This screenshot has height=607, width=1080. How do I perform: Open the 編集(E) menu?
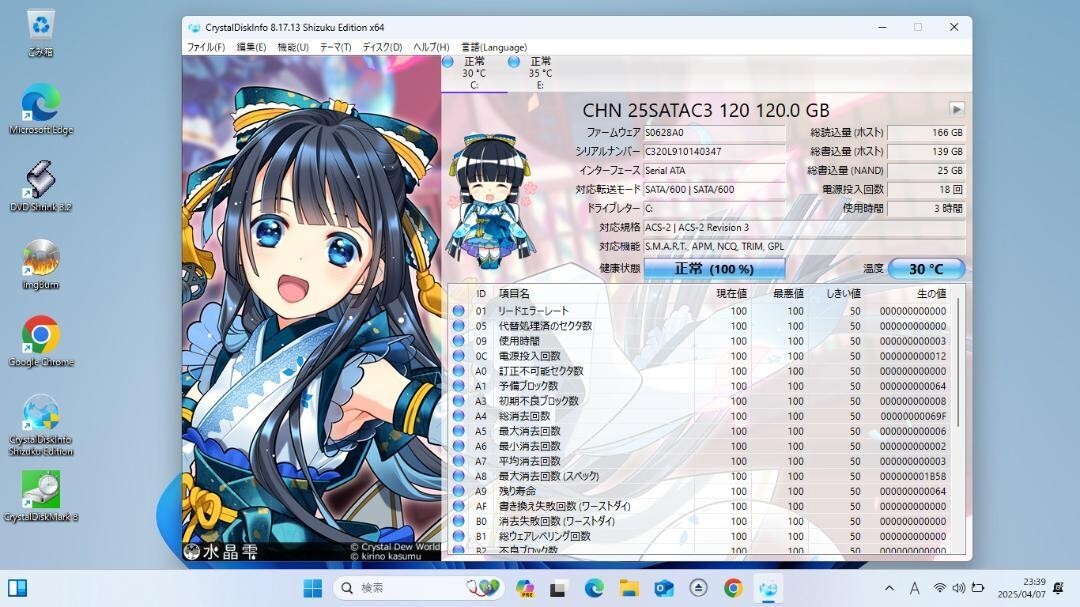tap(251, 47)
